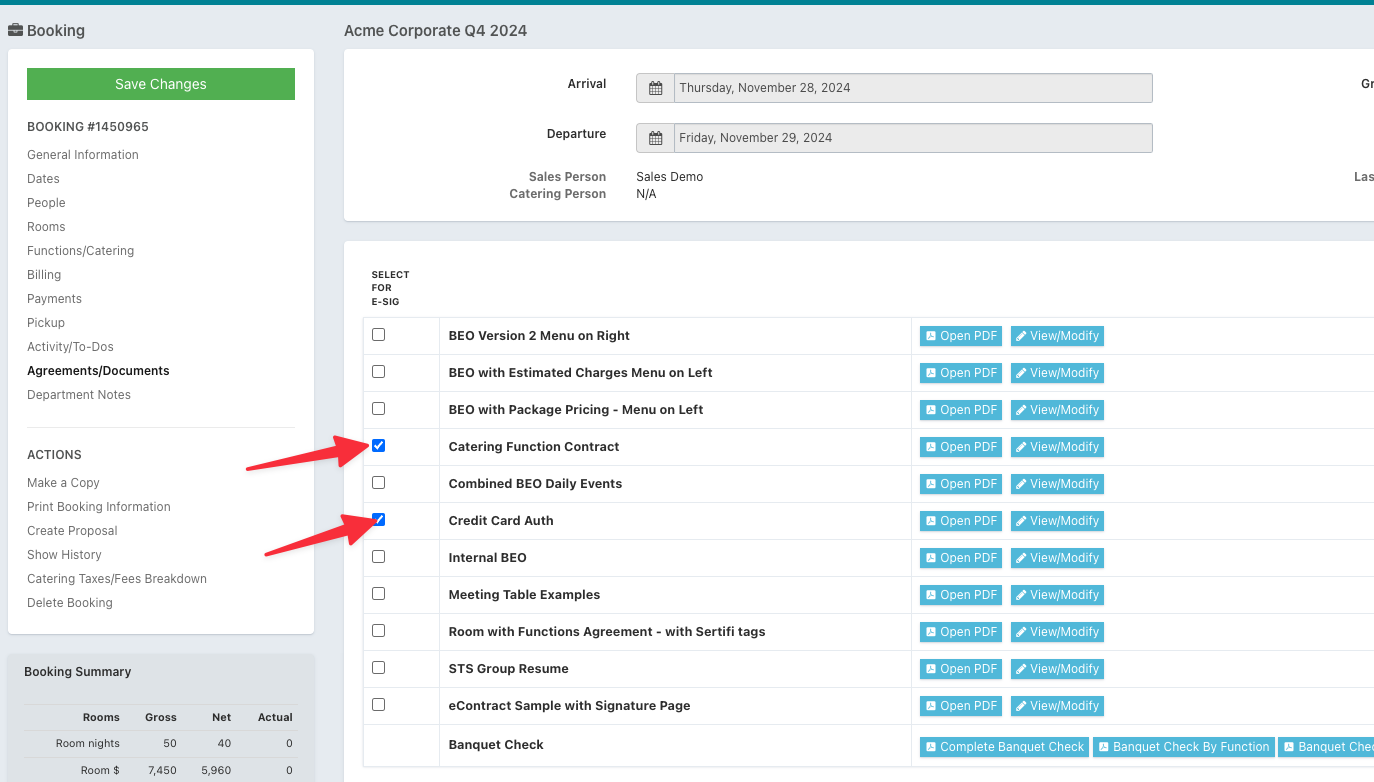Click the Departure date calendar icon
This screenshot has height=782, width=1374.
point(655,138)
